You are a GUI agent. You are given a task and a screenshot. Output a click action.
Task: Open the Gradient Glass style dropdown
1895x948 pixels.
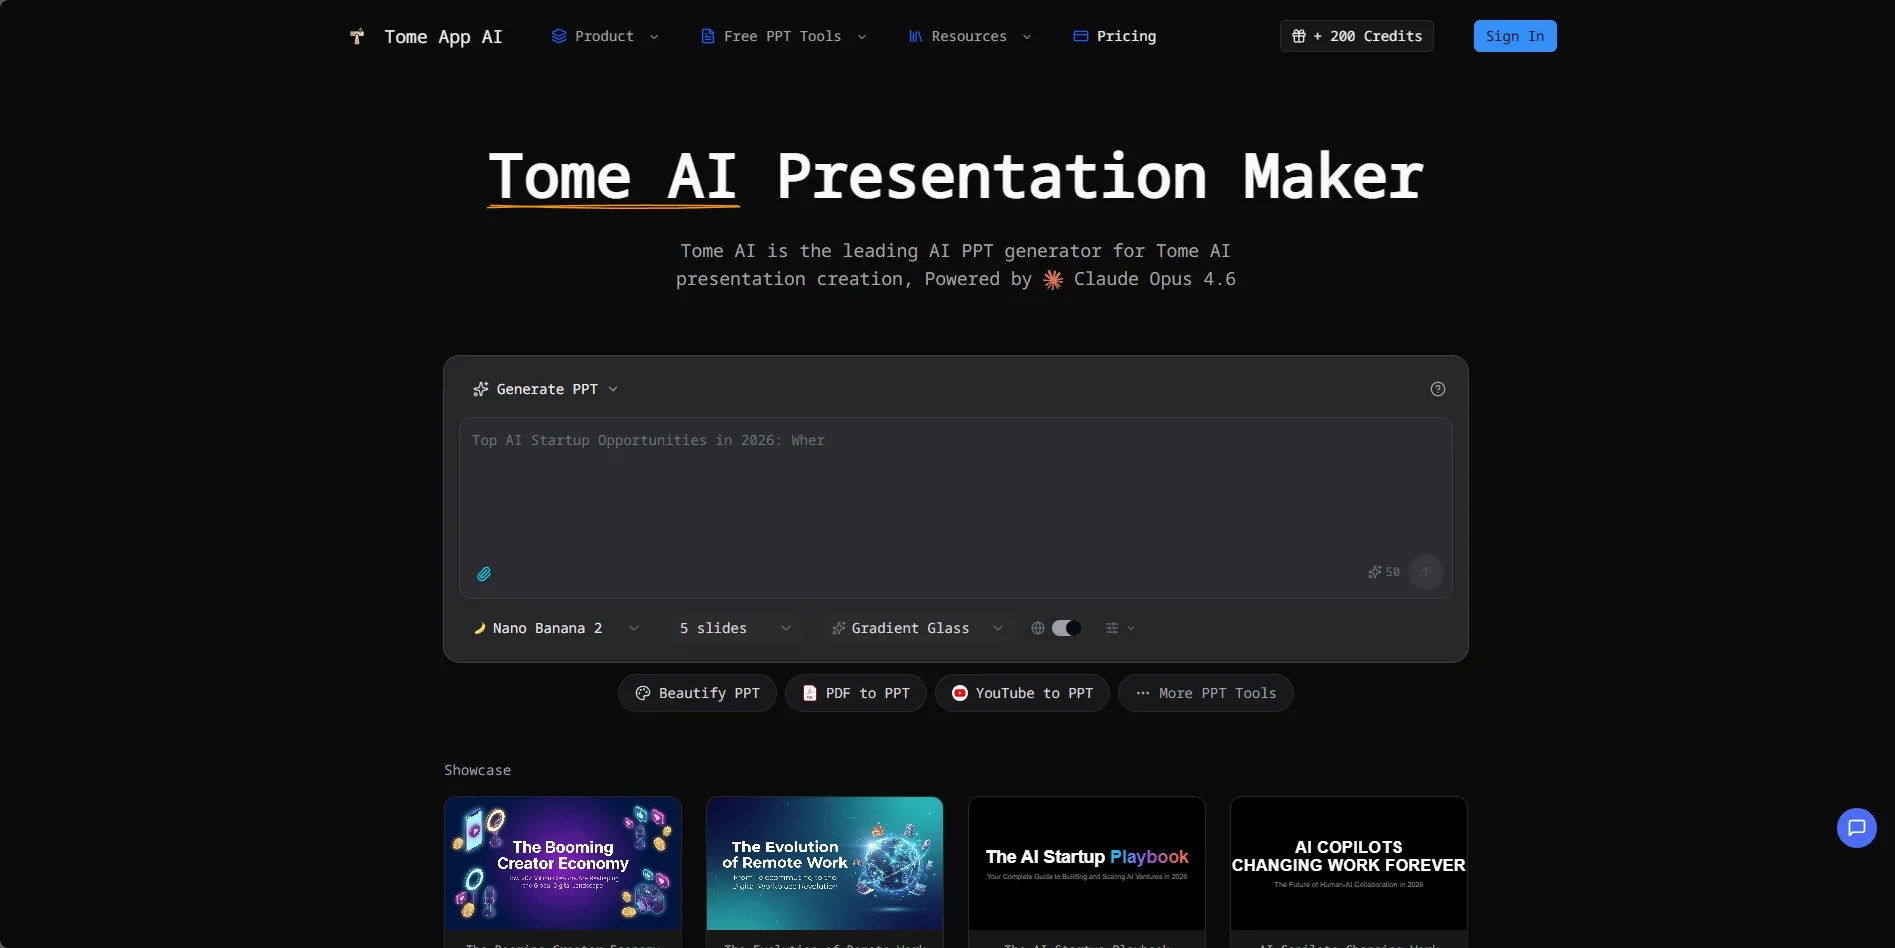(917, 628)
